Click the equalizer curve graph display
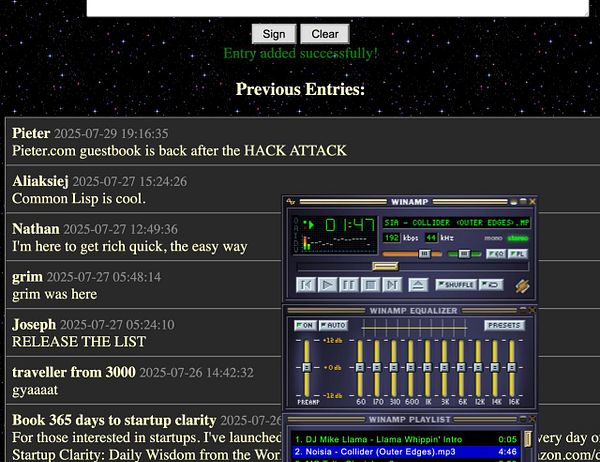This screenshot has width=600, height=462. coord(414,327)
